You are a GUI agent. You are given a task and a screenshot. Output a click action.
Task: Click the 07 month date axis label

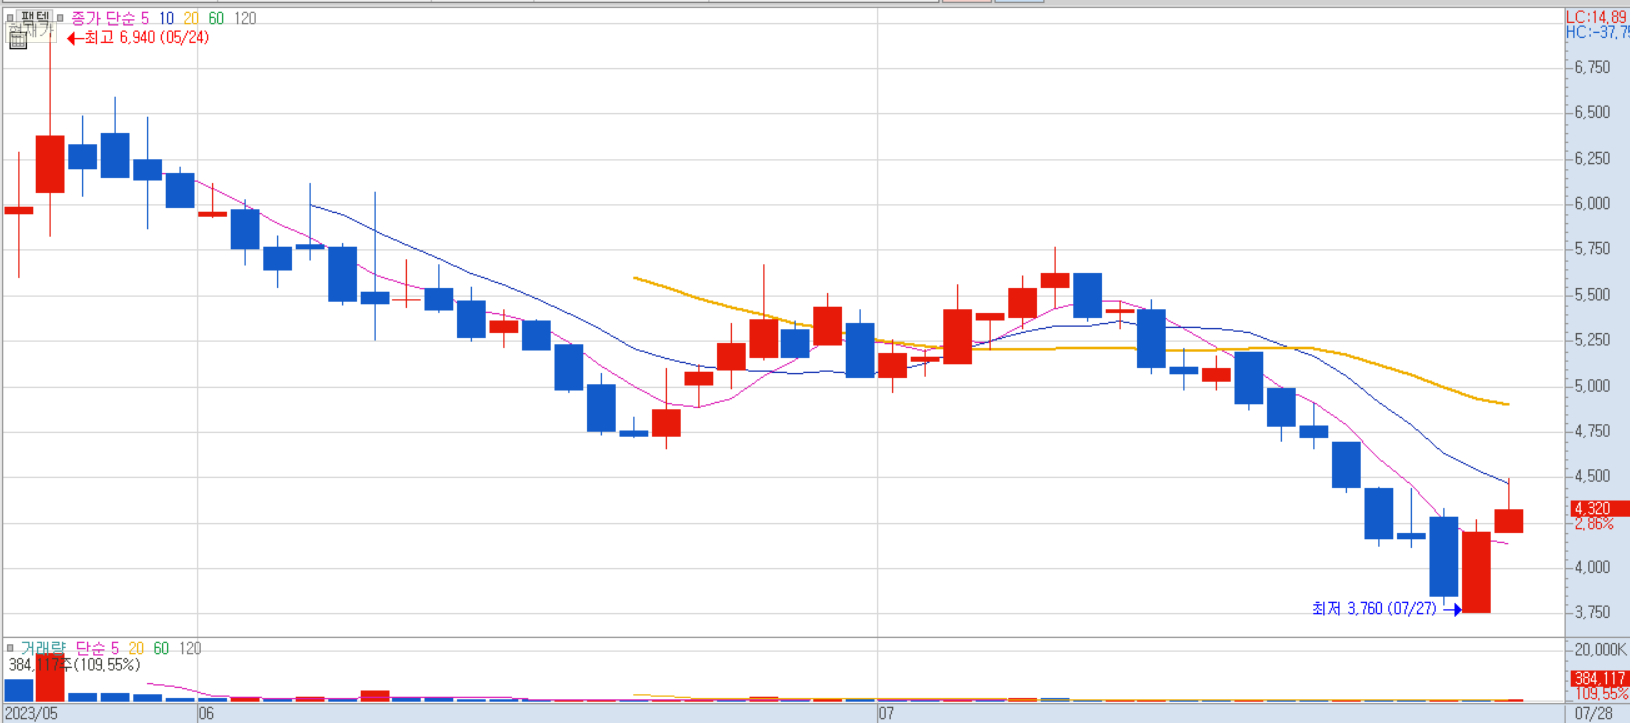click(886, 713)
